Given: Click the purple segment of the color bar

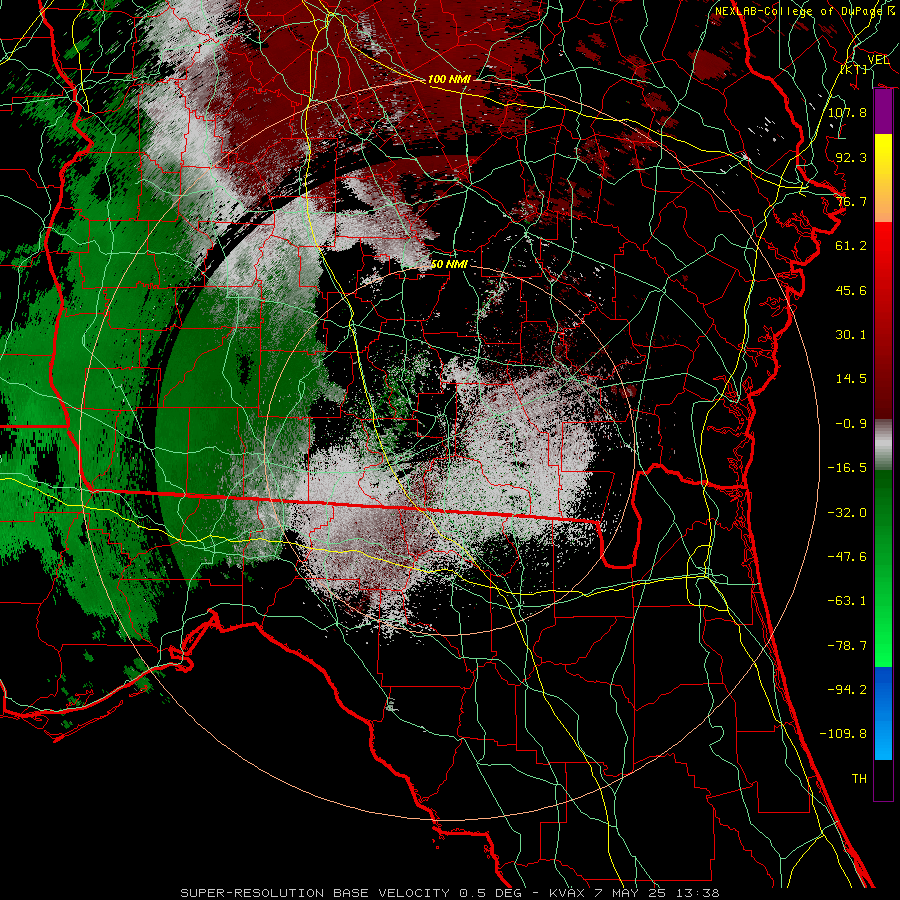Looking at the screenshot, I should pyautogui.click(x=883, y=112).
